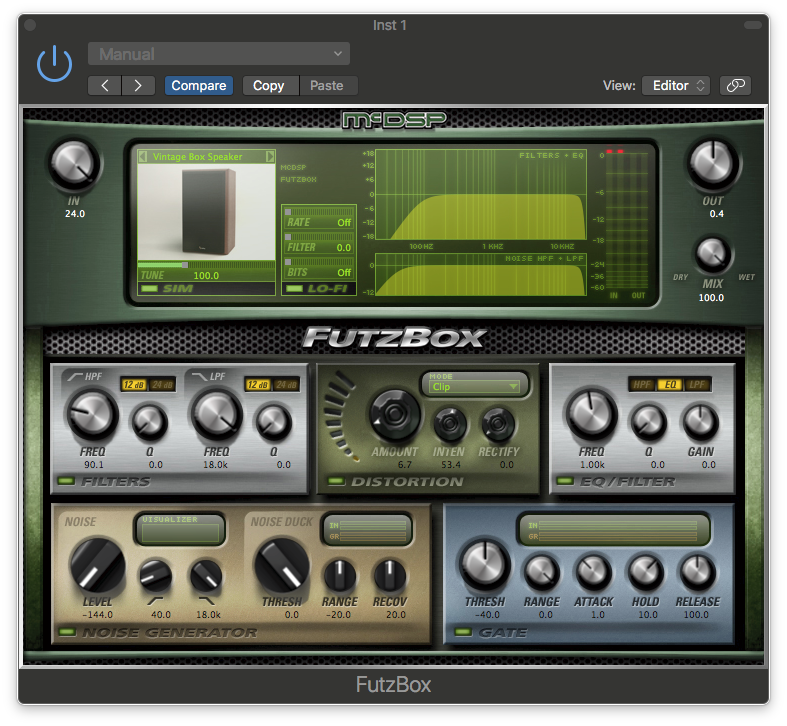The width and height of the screenshot is (787, 726).
Task: Click the gate ATTACK knob
Action: point(593,572)
